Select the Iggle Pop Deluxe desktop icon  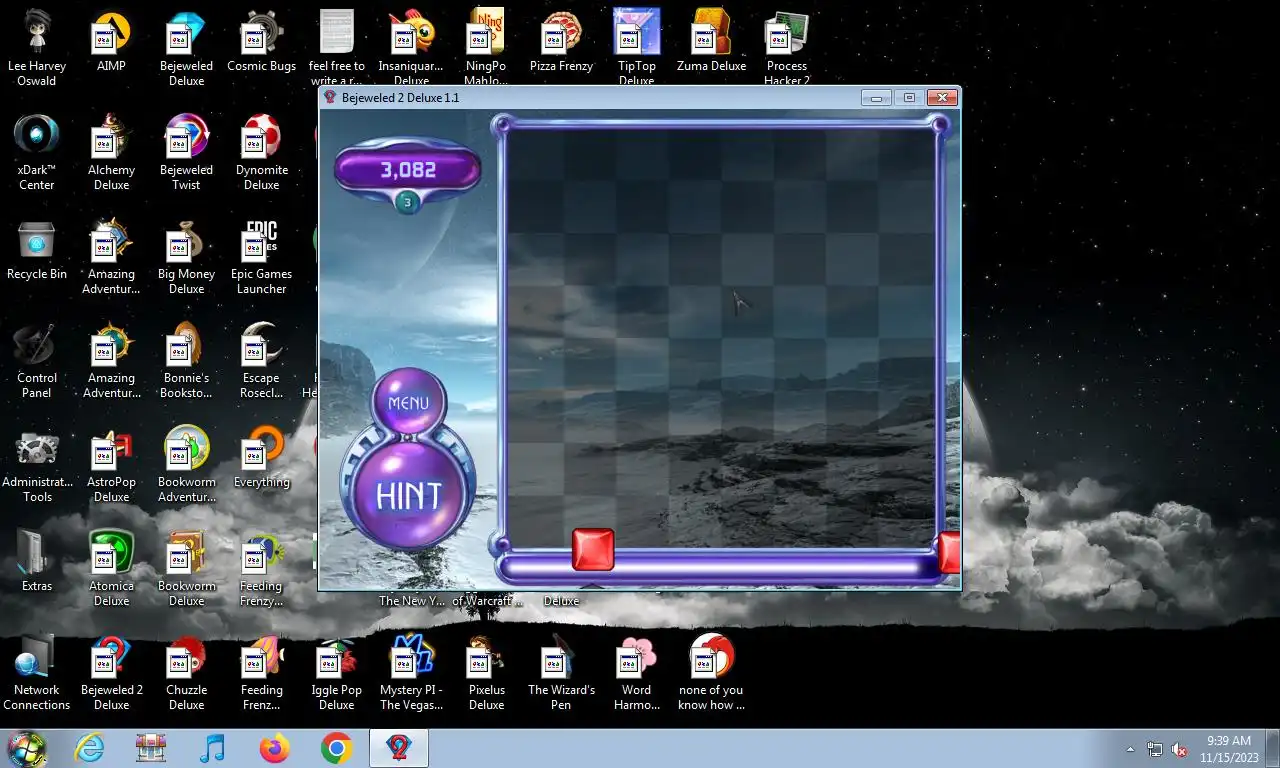click(x=337, y=671)
